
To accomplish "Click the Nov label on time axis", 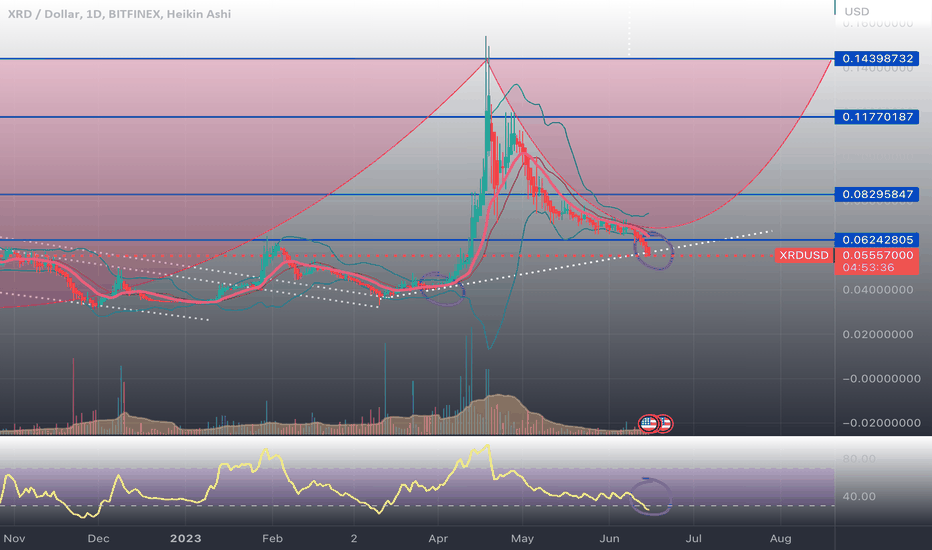I will click(14, 539).
